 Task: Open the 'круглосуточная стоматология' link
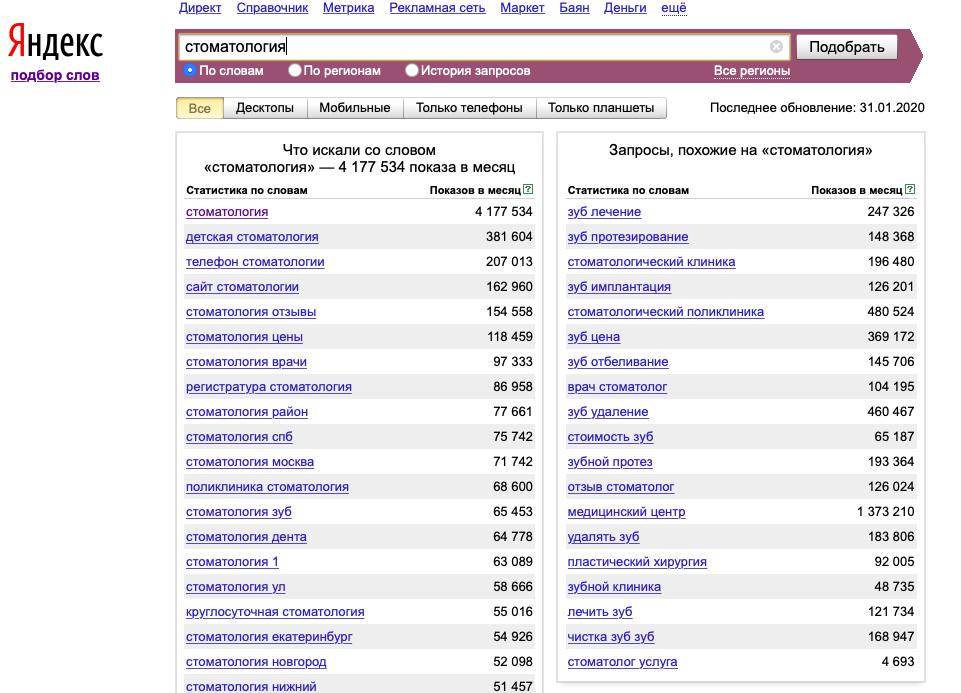[x=275, y=612]
